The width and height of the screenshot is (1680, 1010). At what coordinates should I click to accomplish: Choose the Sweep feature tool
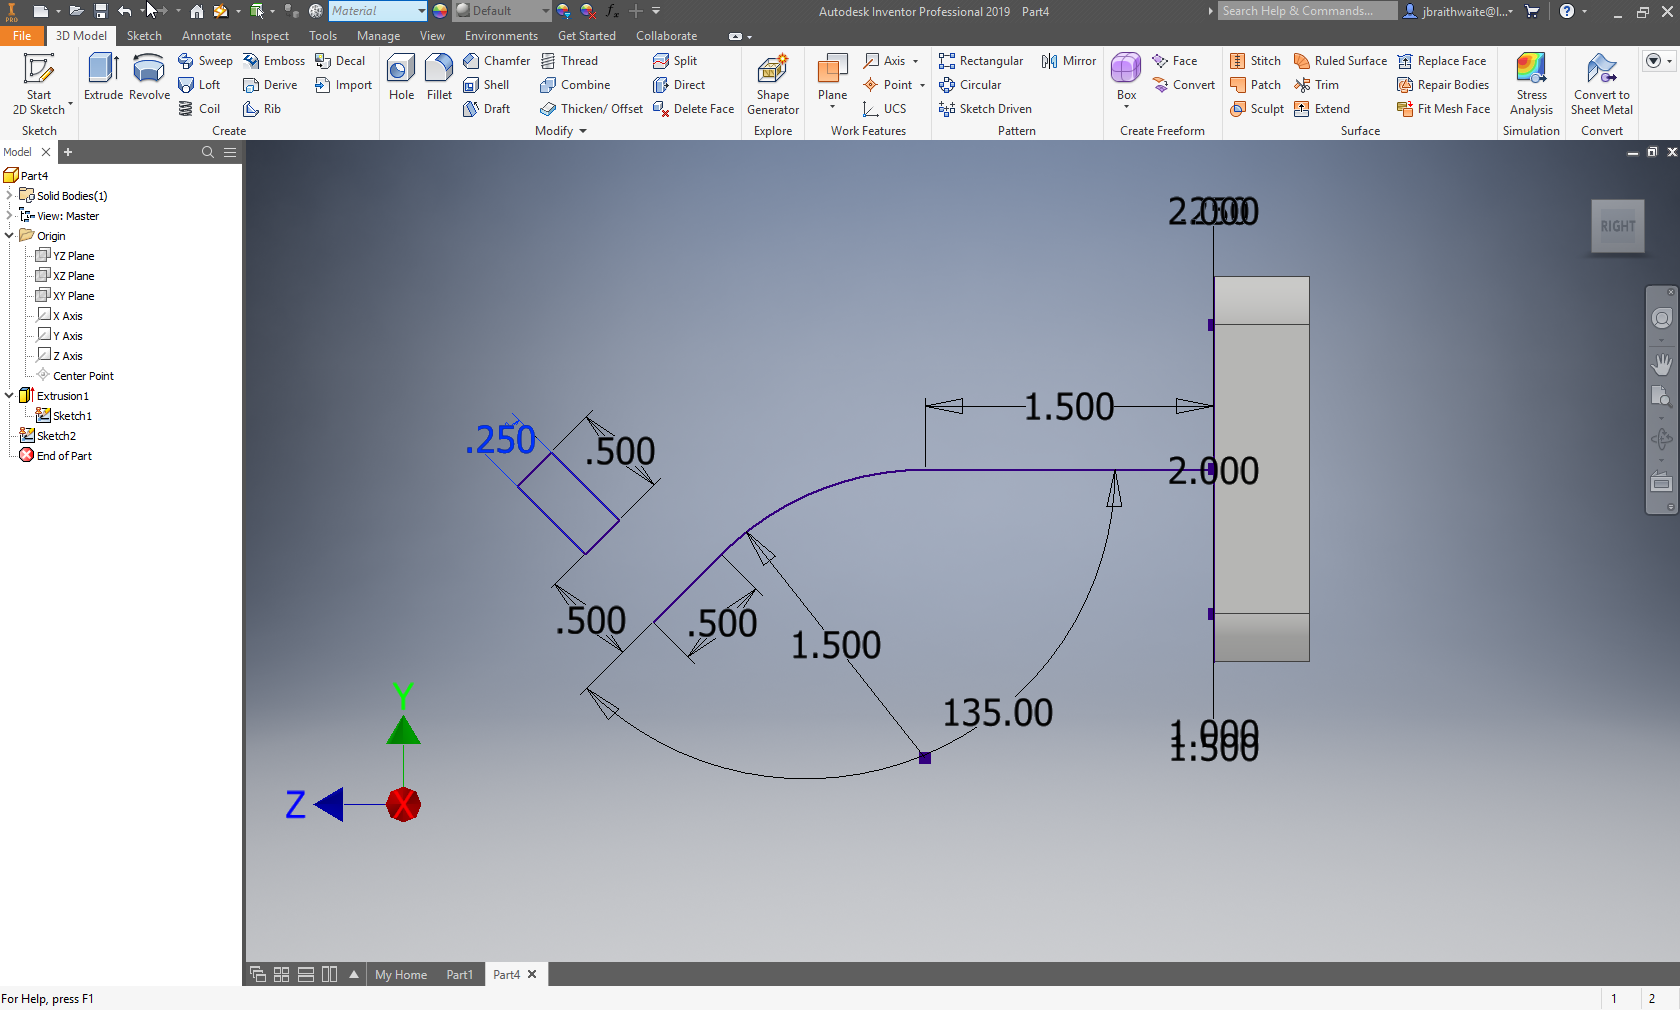coord(205,61)
